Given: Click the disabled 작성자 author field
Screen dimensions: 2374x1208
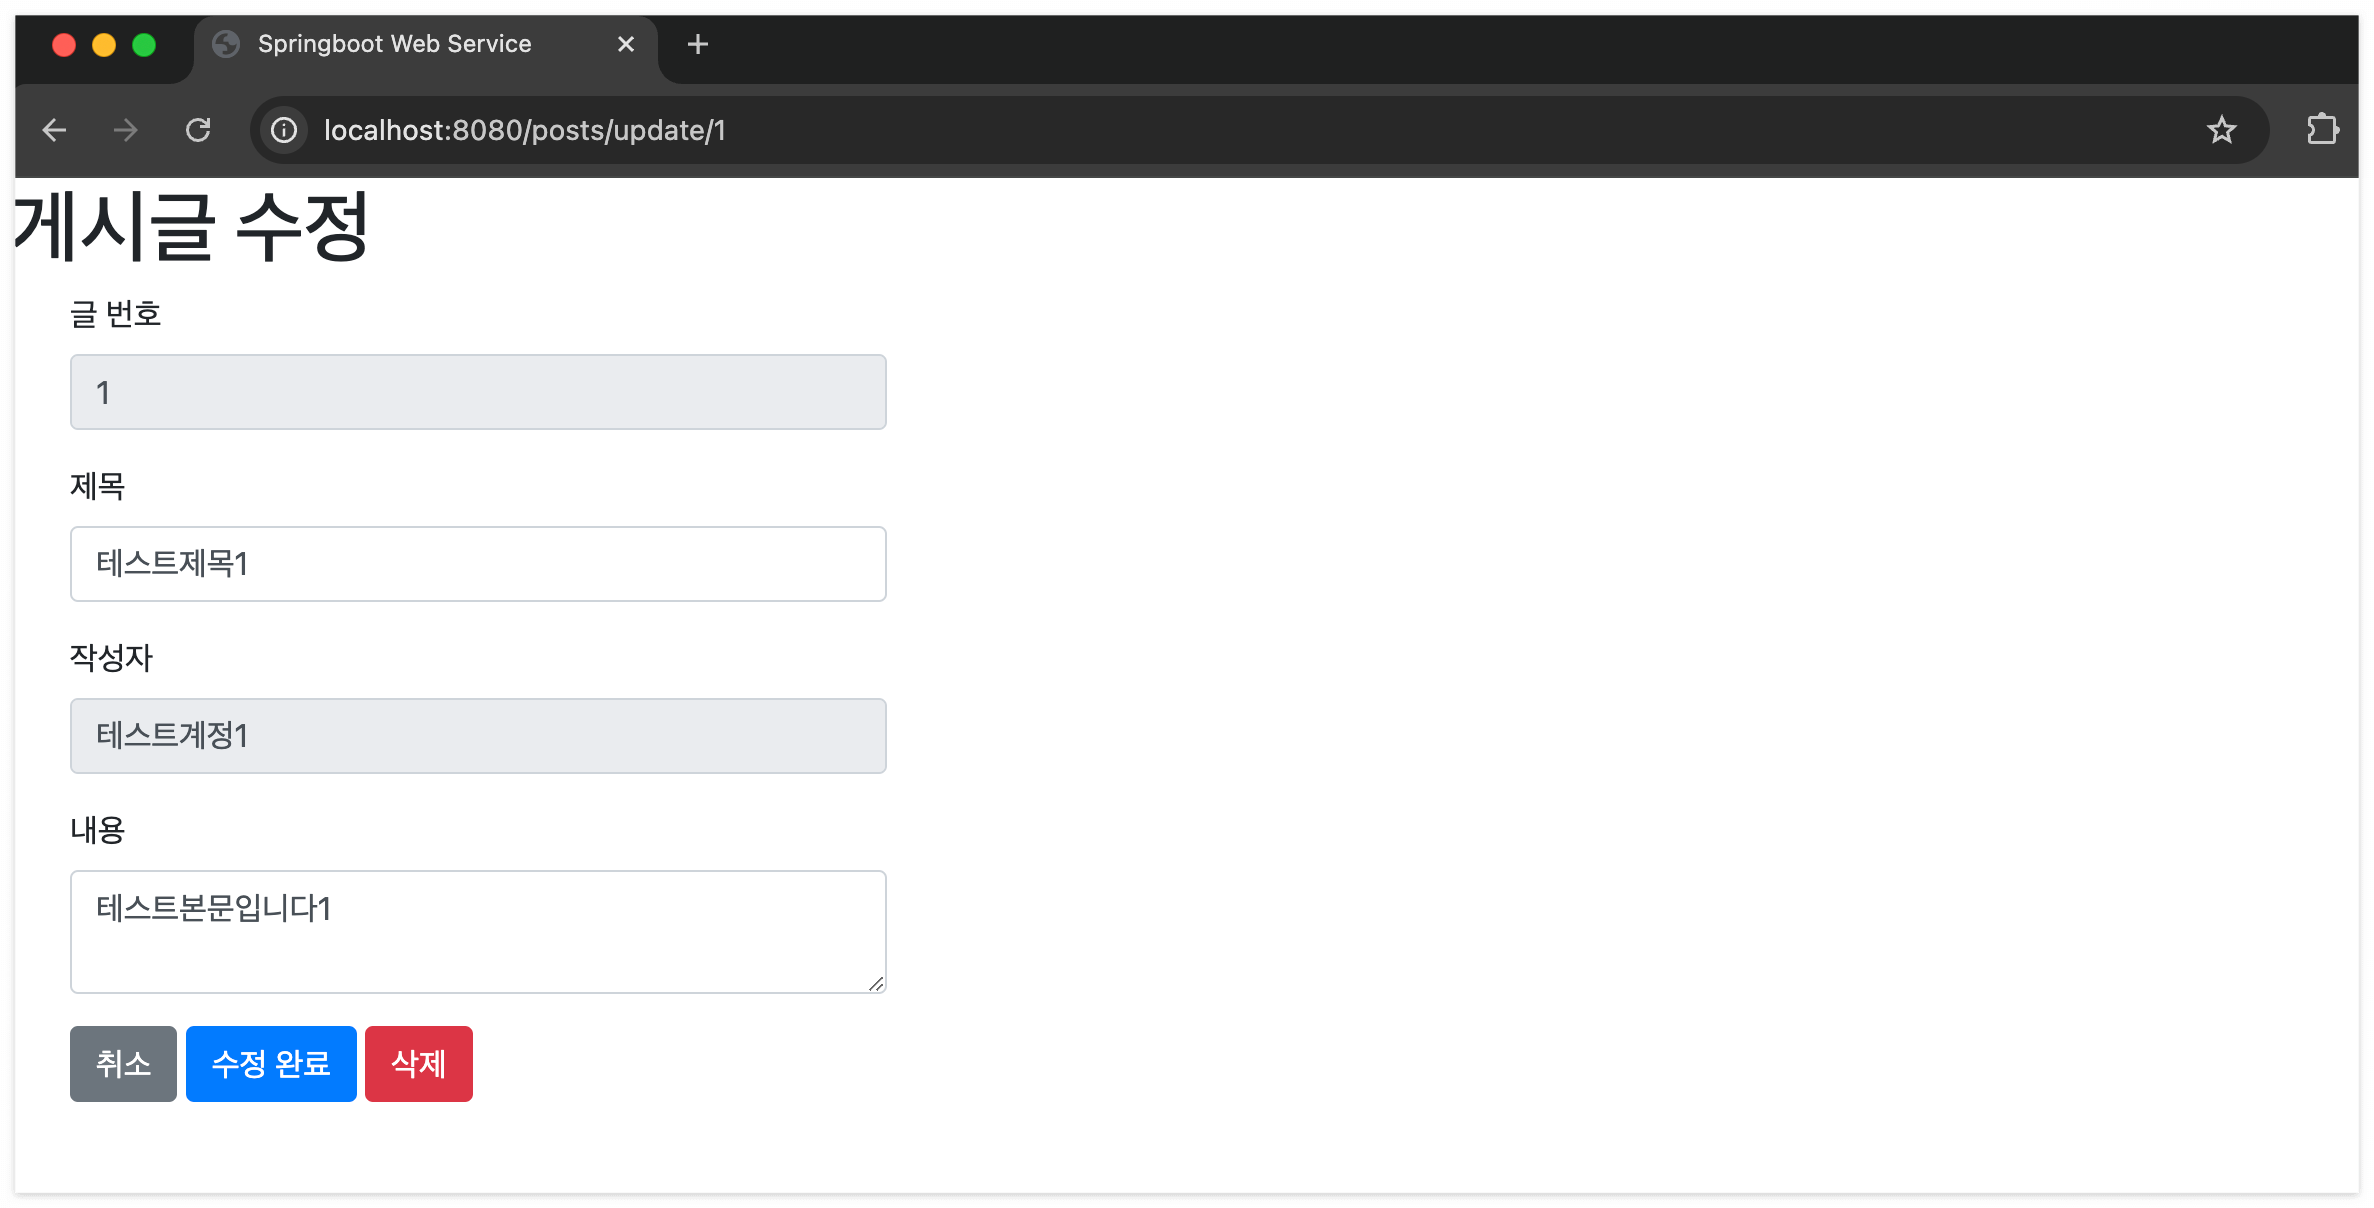Looking at the screenshot, I should click(x=478, y=736).
